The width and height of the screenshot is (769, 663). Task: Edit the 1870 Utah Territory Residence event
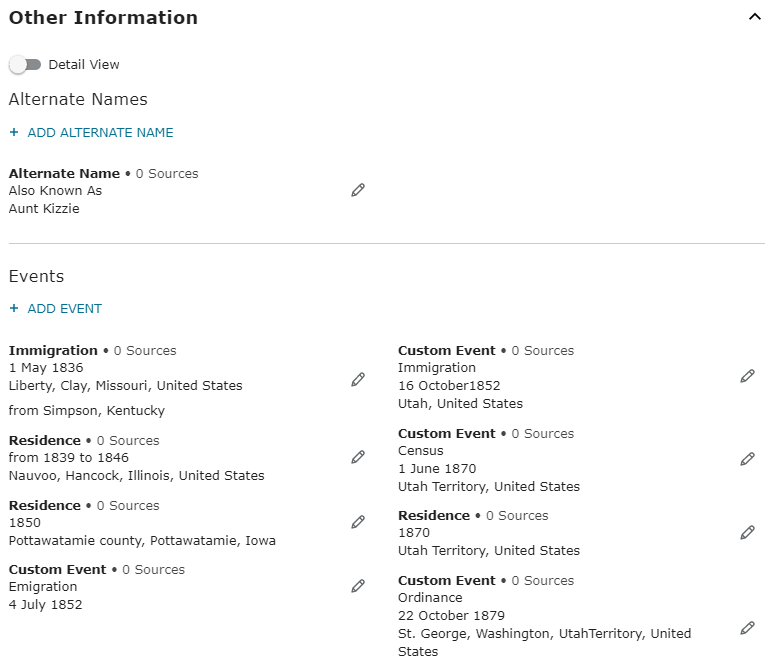pyautogui.click(x=747, y=532)
